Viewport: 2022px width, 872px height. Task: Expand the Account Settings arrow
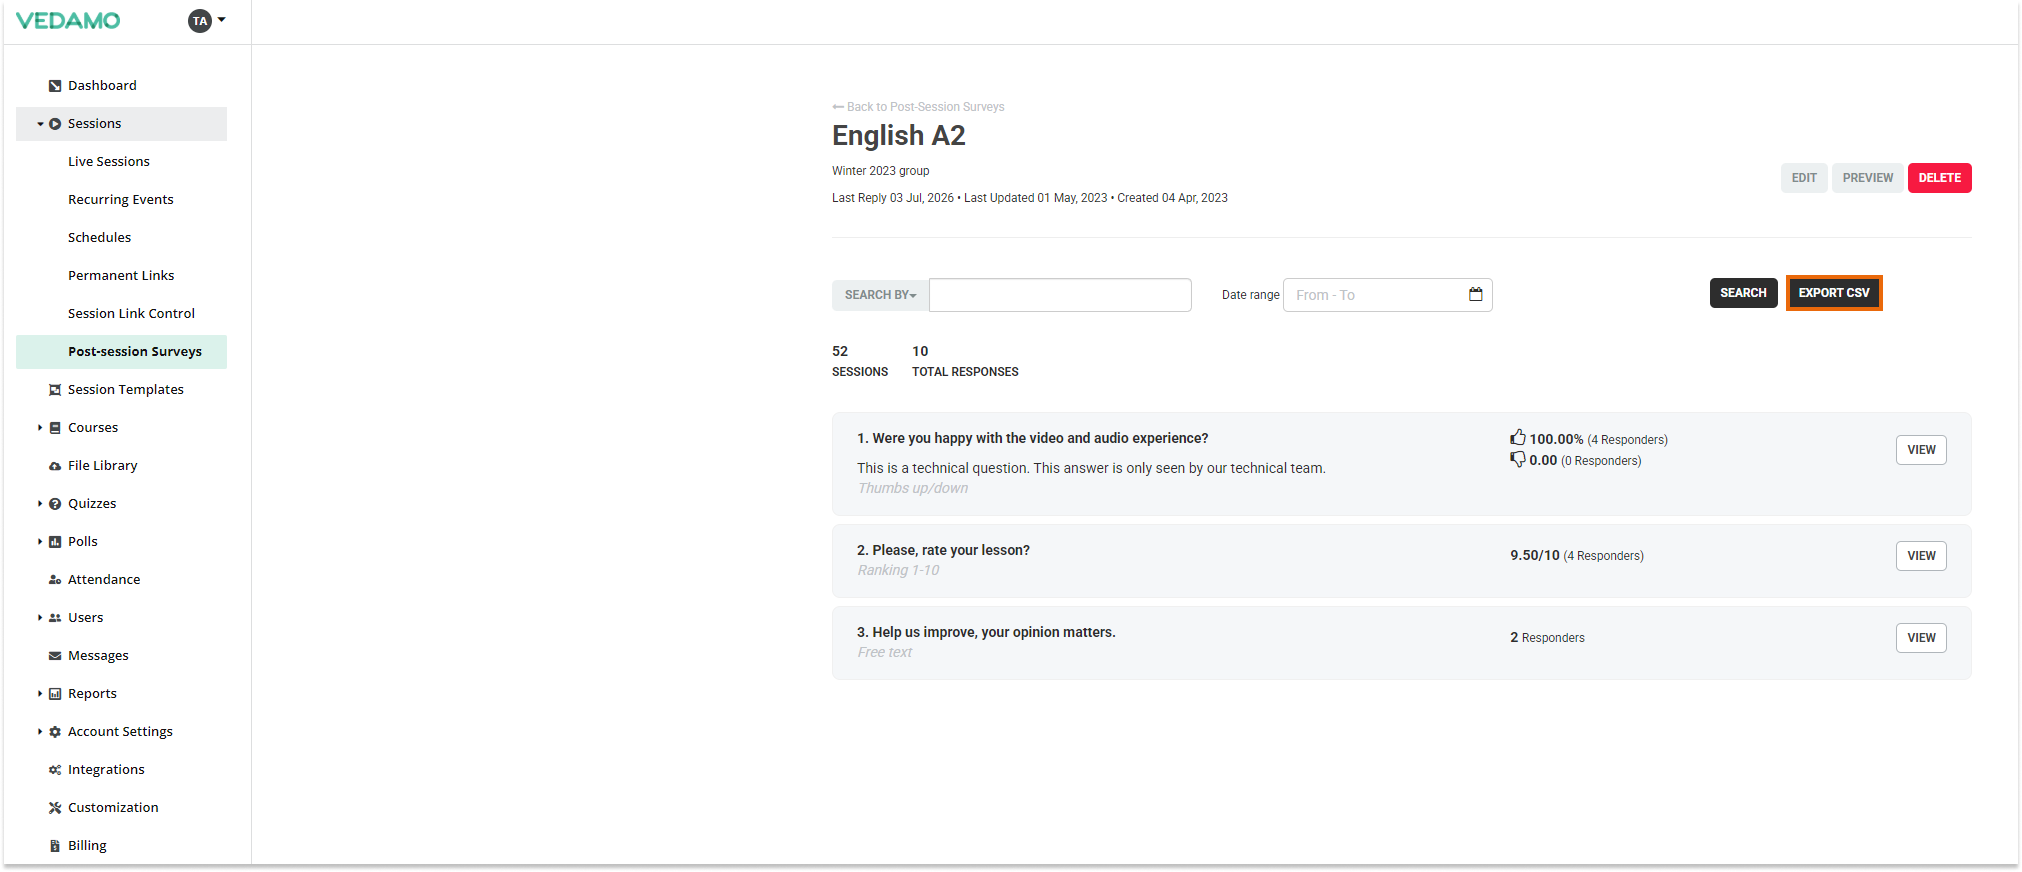[x=40, y=732]
